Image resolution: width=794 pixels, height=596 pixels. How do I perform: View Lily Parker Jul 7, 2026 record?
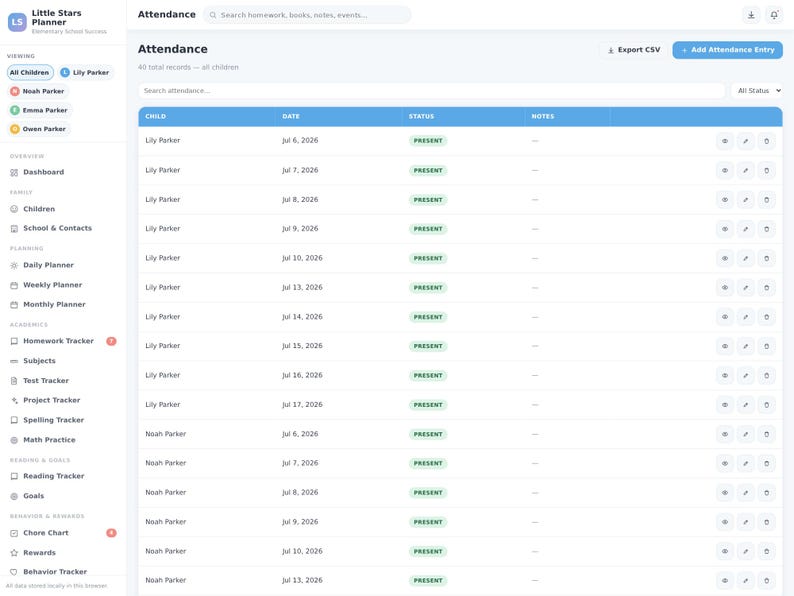[725, 171]
